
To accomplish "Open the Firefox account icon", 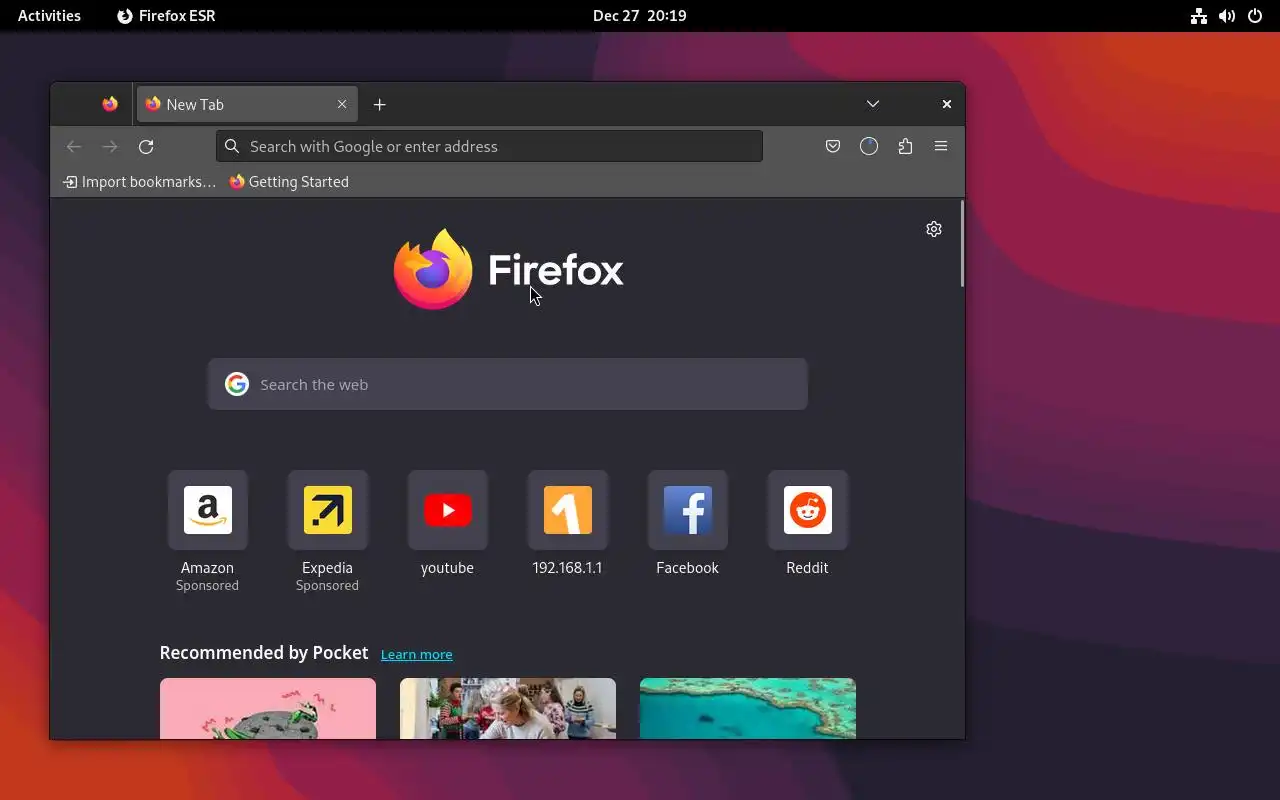I will tap(869, 146).
